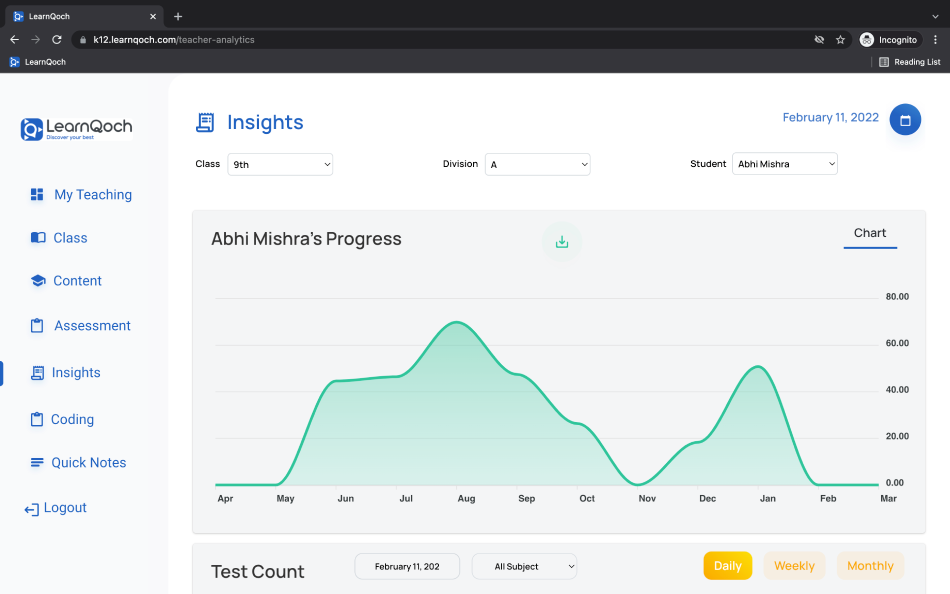Expand the Division A dropdown
This screenshot has width=950, height=594.
click(537, 164)
